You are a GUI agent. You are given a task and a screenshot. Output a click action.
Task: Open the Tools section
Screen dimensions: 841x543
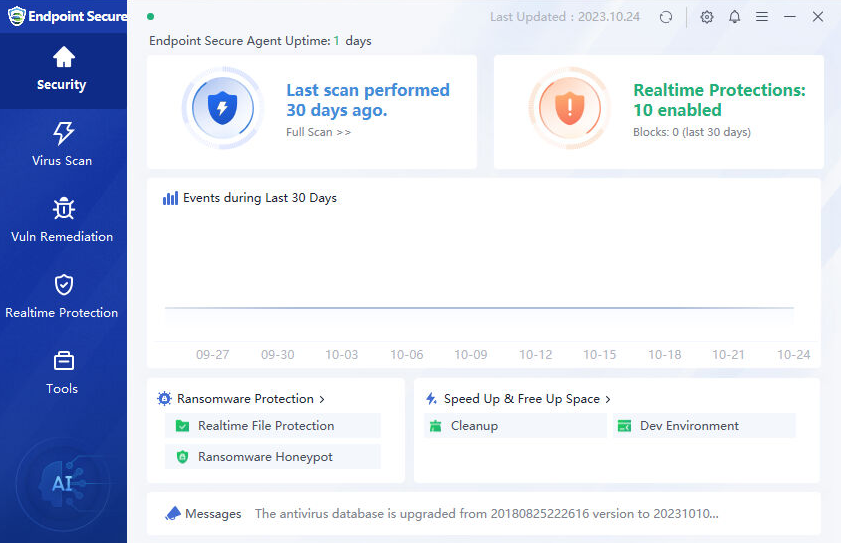62,373
